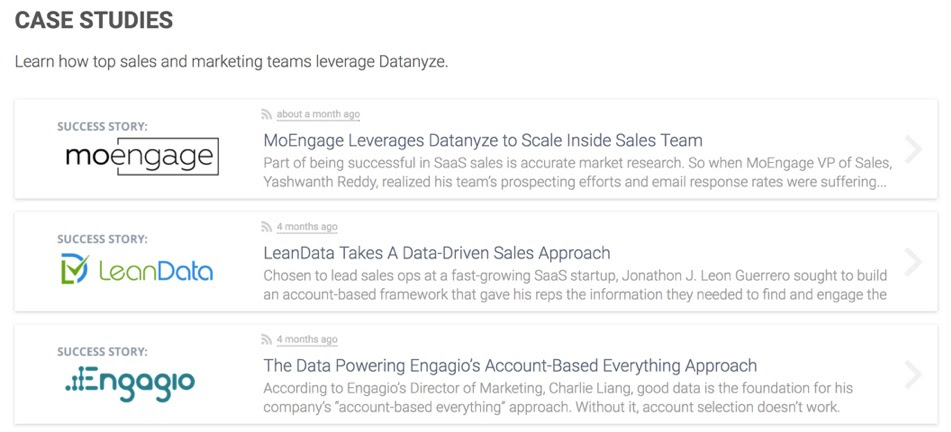The image size is (951, 432).
Task: Click RSS icon in the LeanData card
Action: (x=266, y=227)
